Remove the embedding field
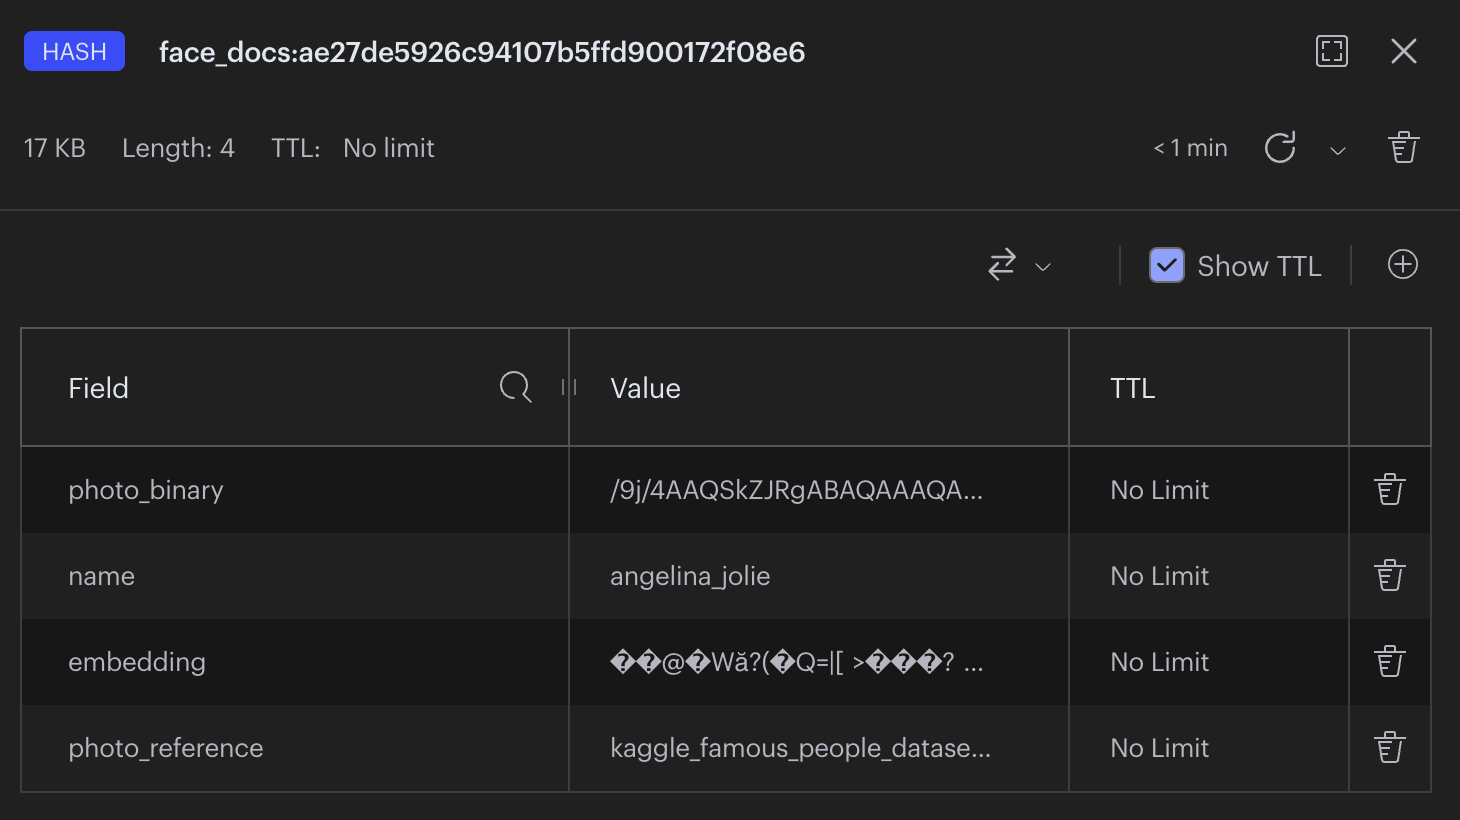The height and width of the screenshot is (820, 1460). click(x=1389, y=662)
